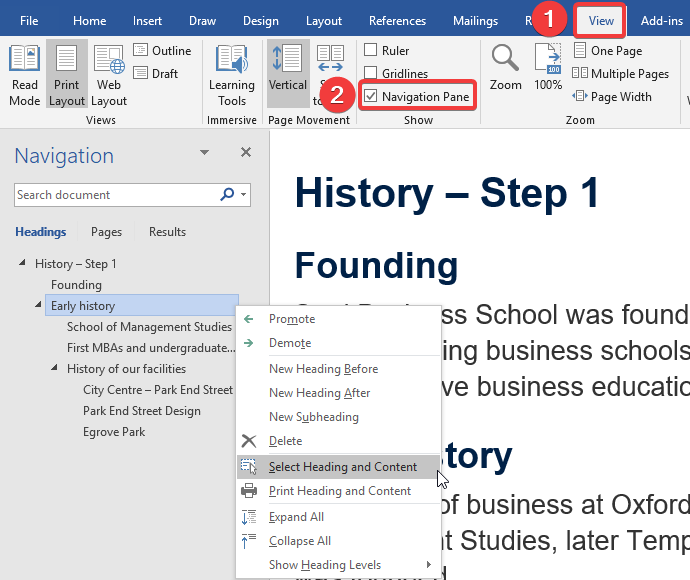690x580 pixels.
Task: Open Navigation pane options dropdown arrow
Action: pyautogui.click(x=204, y=152)
